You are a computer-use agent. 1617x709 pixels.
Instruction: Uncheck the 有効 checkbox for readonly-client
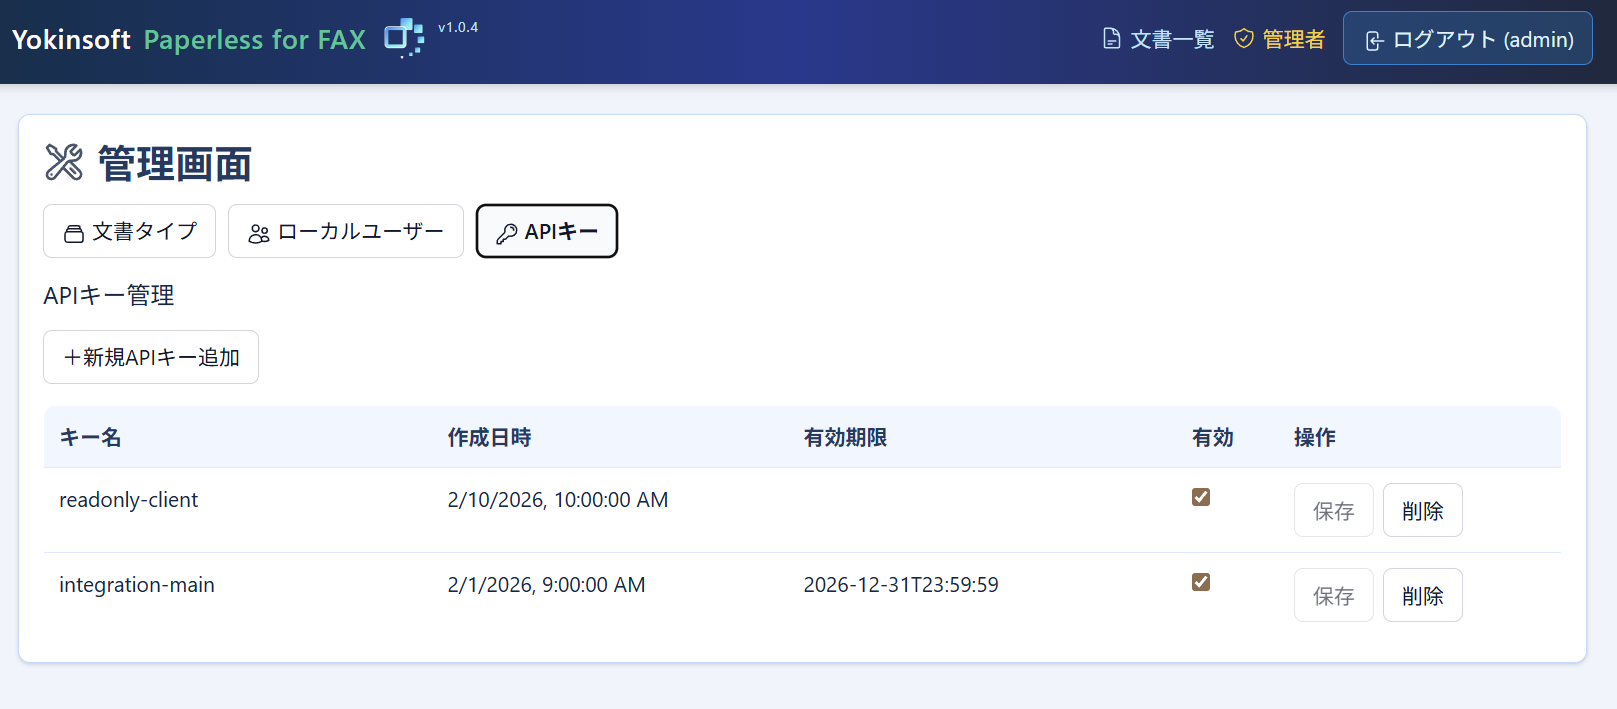coord(1201,497)
